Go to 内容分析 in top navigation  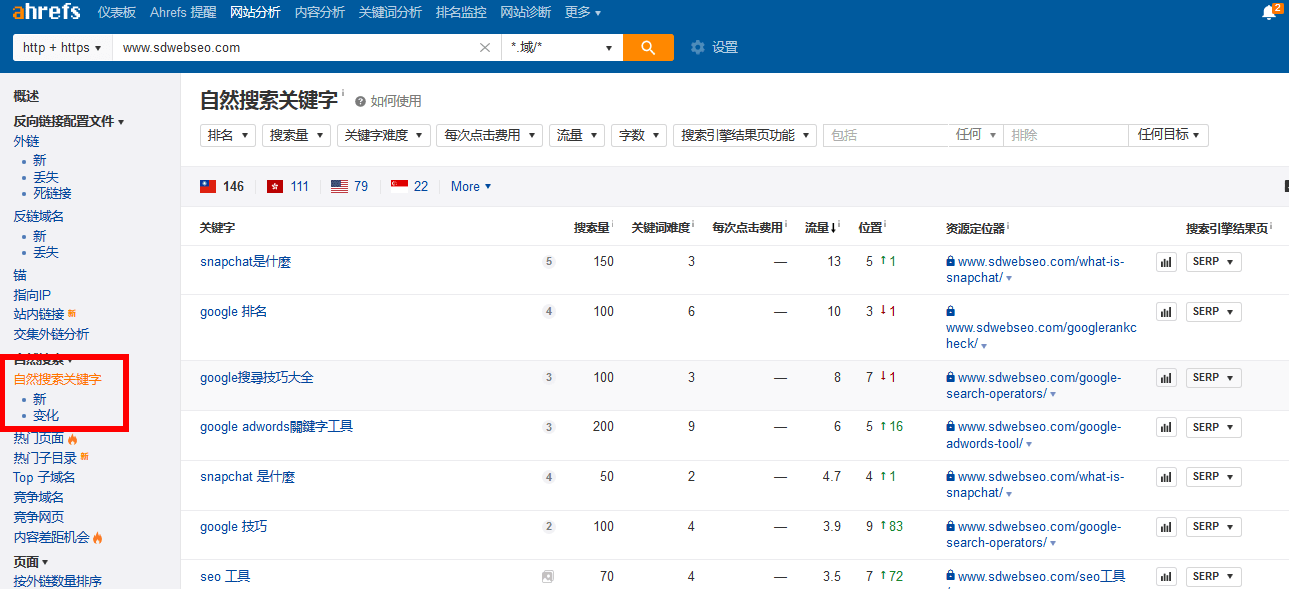(320, 12)
